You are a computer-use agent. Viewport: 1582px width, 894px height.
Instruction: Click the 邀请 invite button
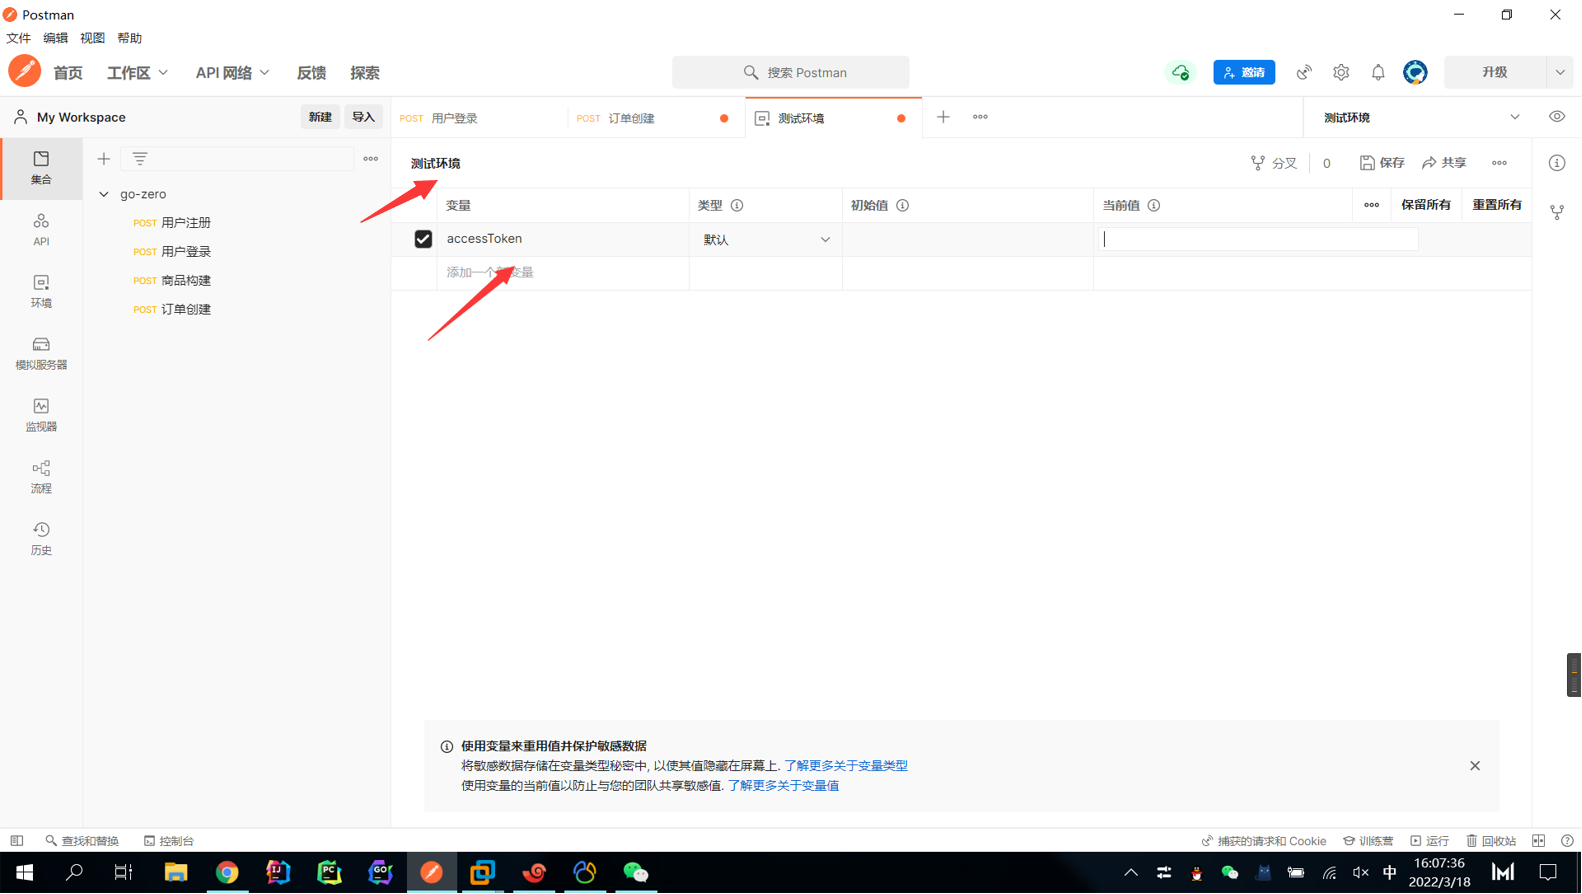point(1244,72)
